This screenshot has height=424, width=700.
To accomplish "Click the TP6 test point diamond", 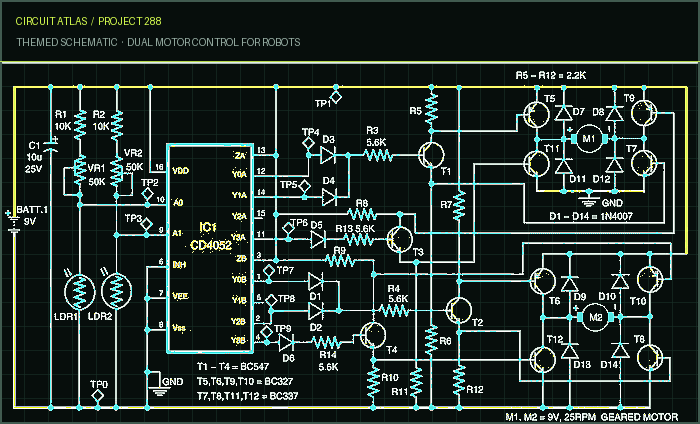I will click(289, 229).
